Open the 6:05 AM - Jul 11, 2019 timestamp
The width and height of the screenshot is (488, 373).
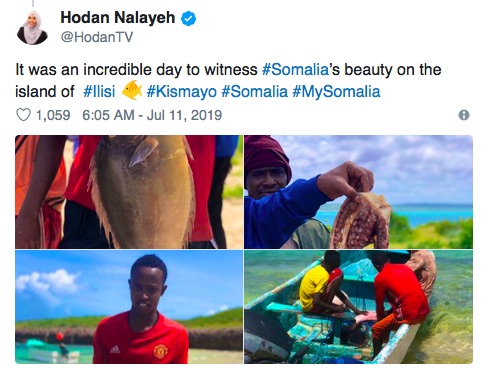click(x=152, y=115)
